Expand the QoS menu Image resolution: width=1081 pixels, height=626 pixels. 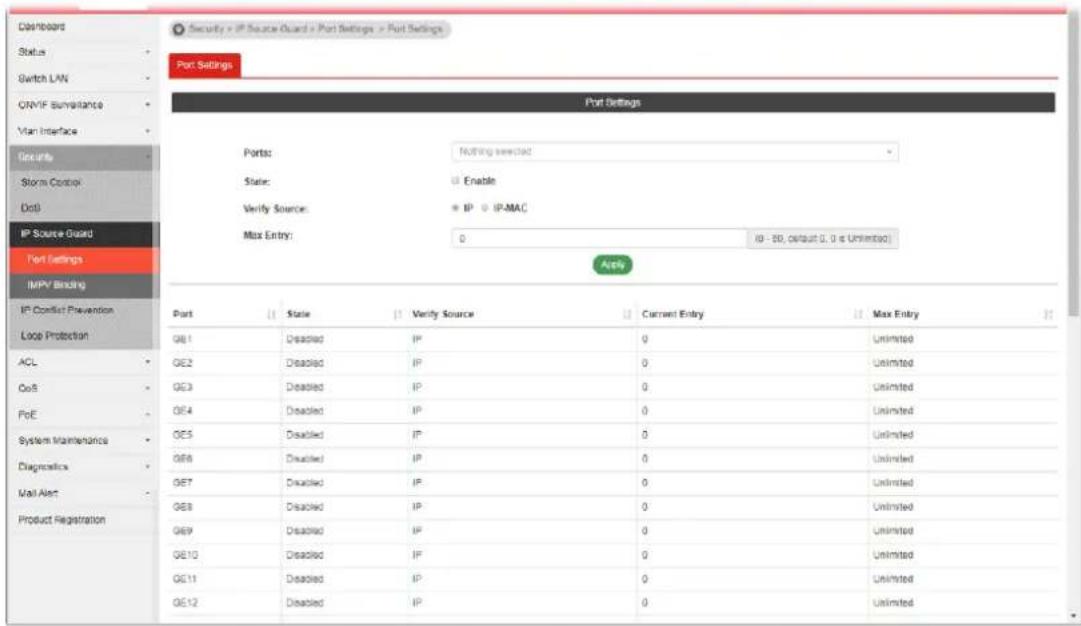(84, 388)
